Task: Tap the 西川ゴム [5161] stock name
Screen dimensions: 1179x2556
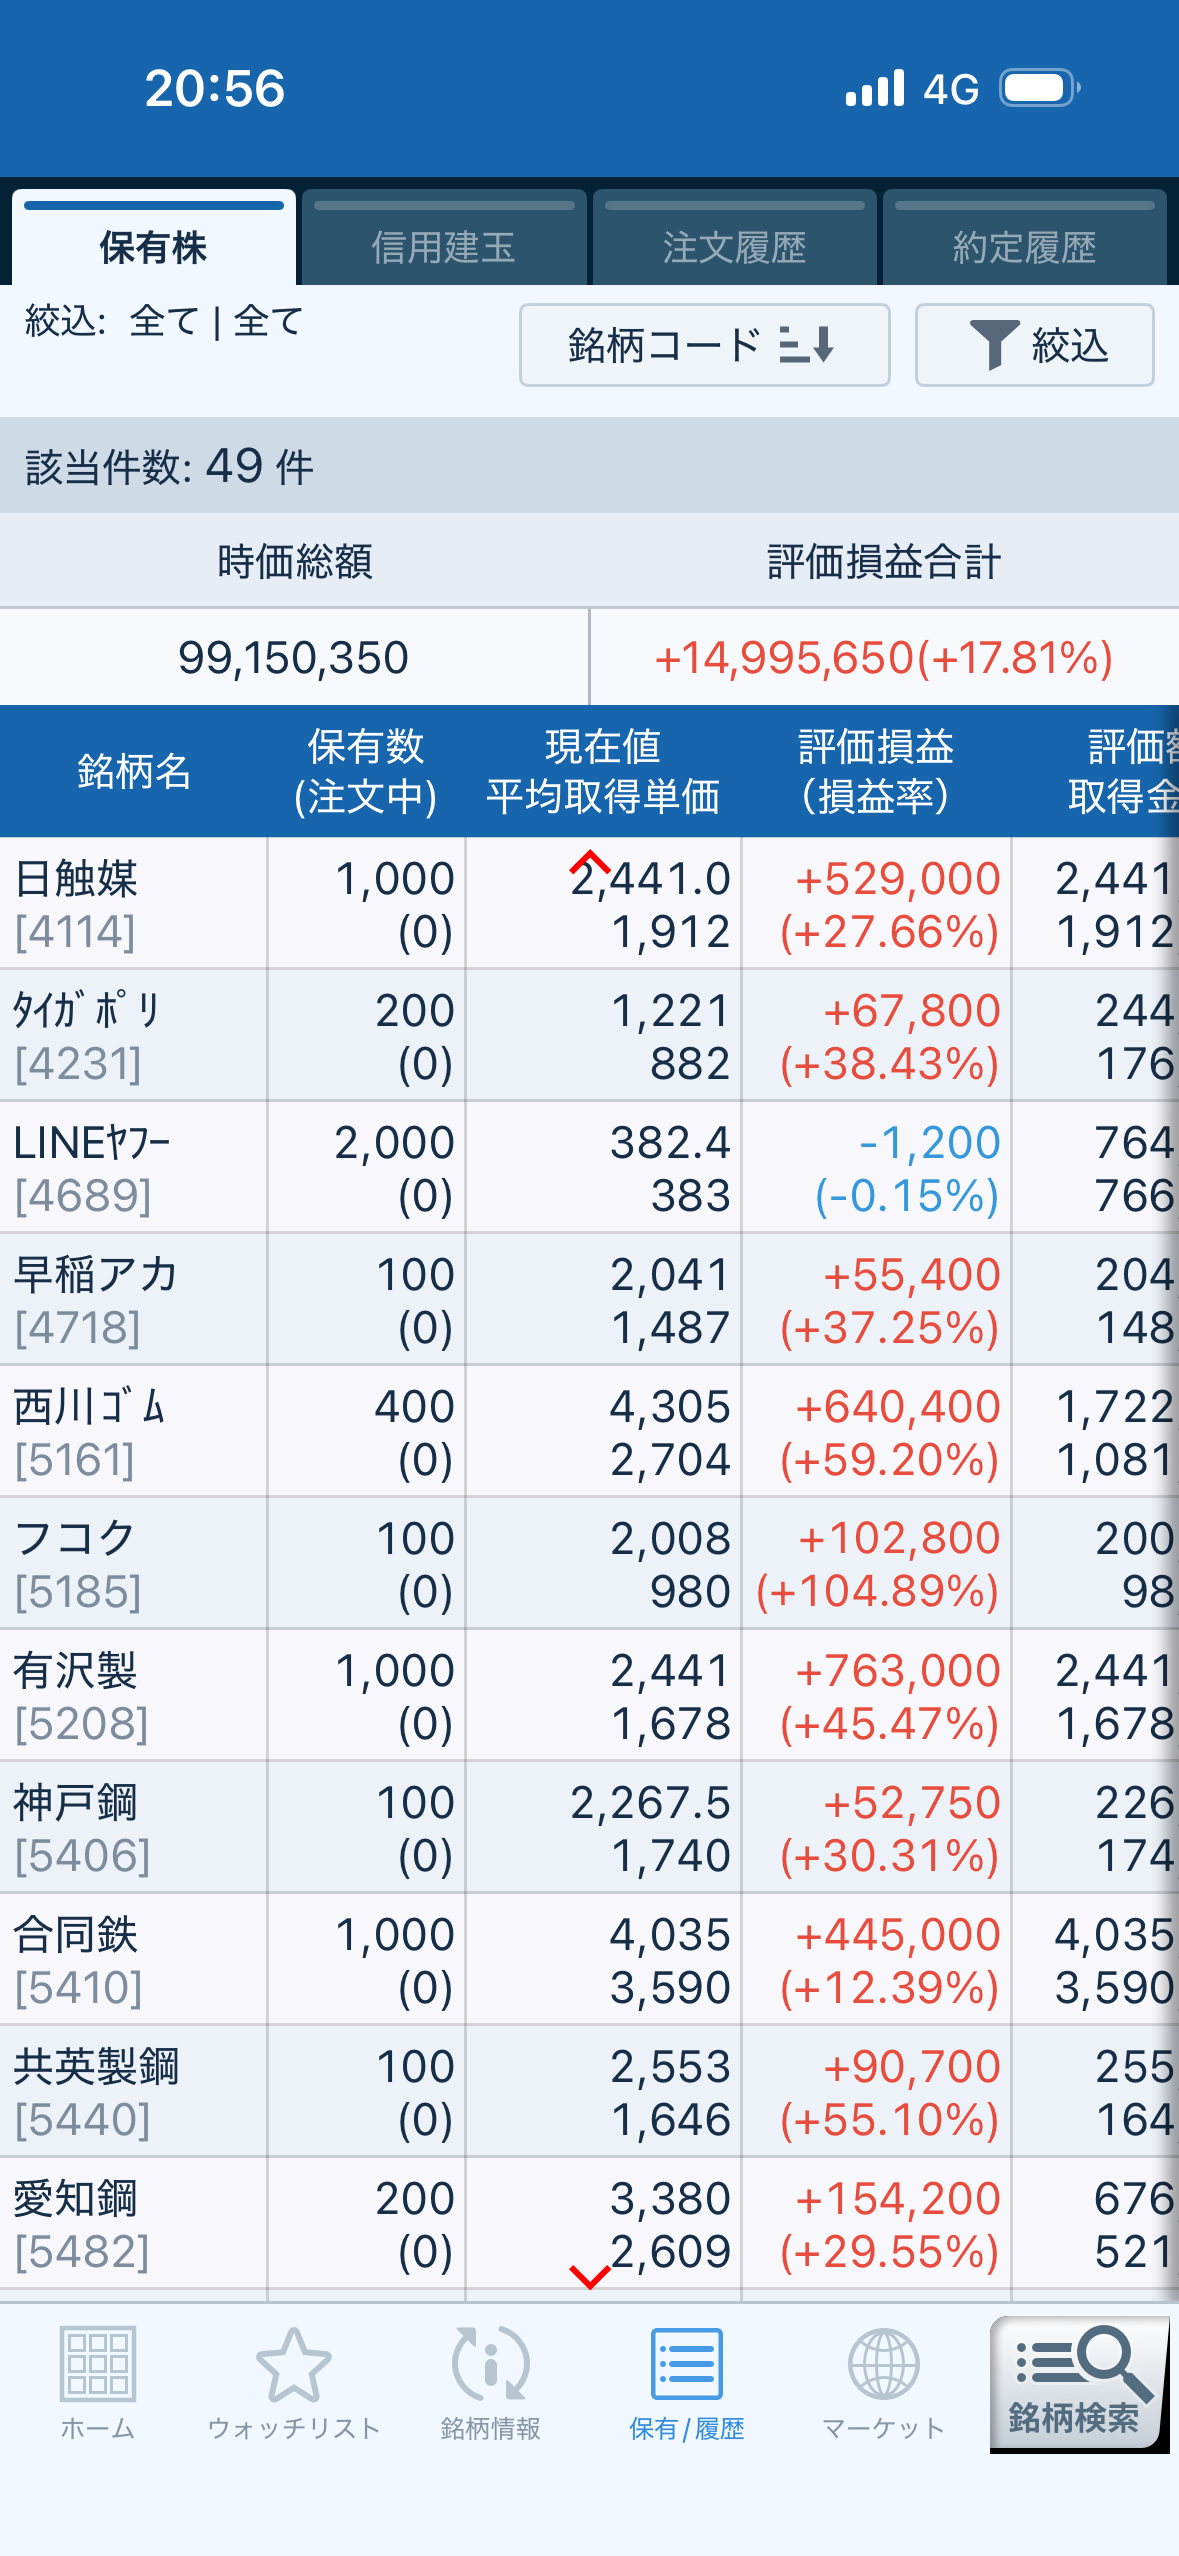Action: pos(89,1407)
